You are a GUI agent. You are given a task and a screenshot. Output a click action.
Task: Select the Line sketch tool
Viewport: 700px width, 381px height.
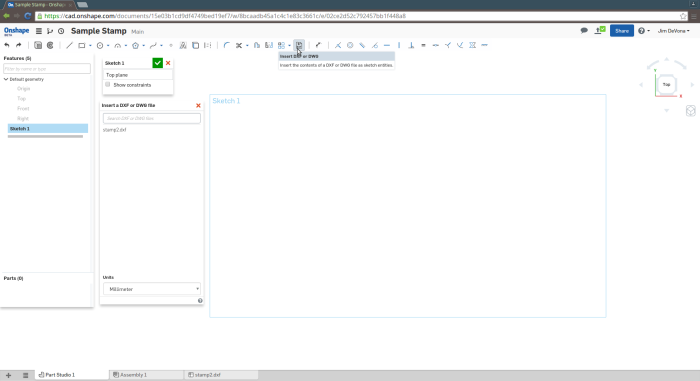point(69,45)
